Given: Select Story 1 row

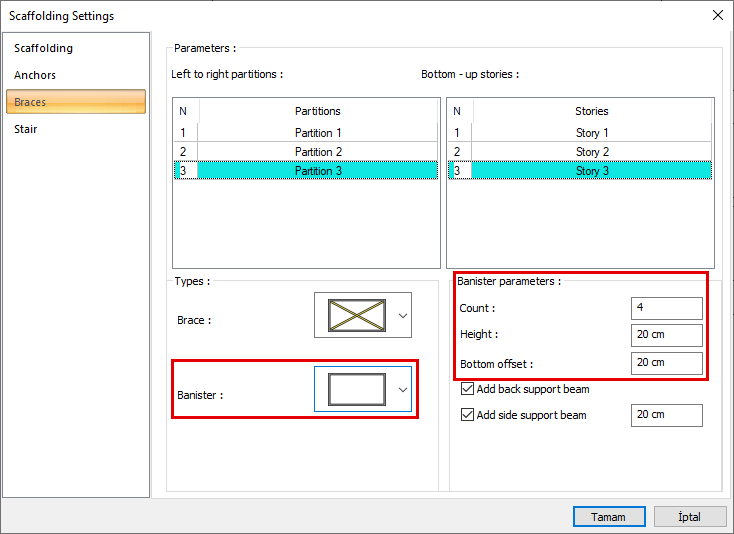Looking at the screenshot, I should [580, 133].
